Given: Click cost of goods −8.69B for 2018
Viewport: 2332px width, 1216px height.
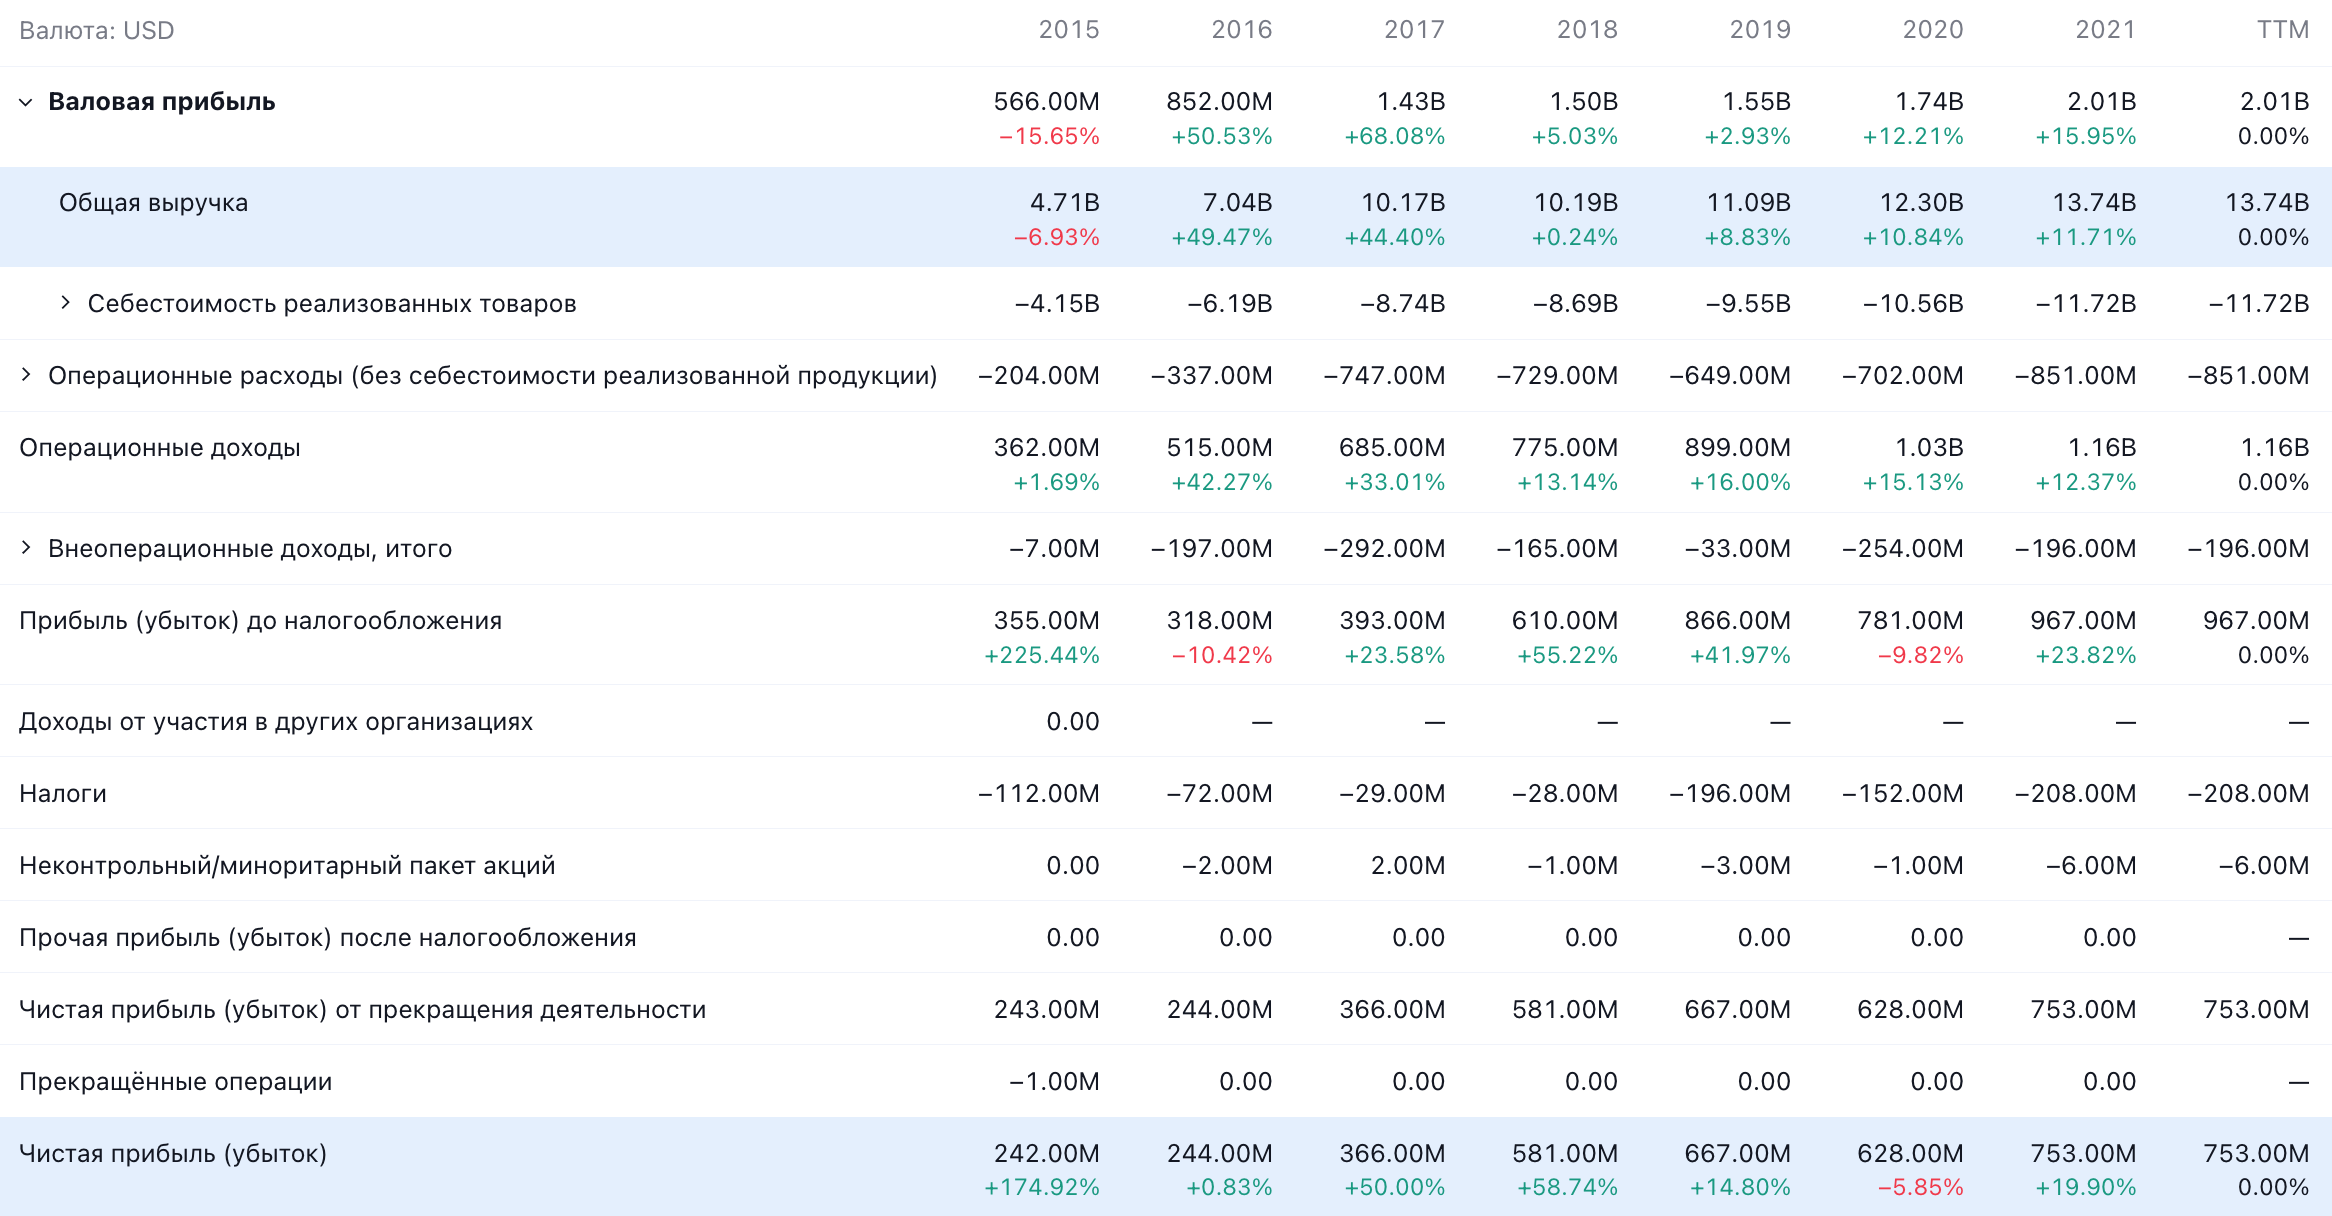Looking at the screenshot, I should point(1576,304).
